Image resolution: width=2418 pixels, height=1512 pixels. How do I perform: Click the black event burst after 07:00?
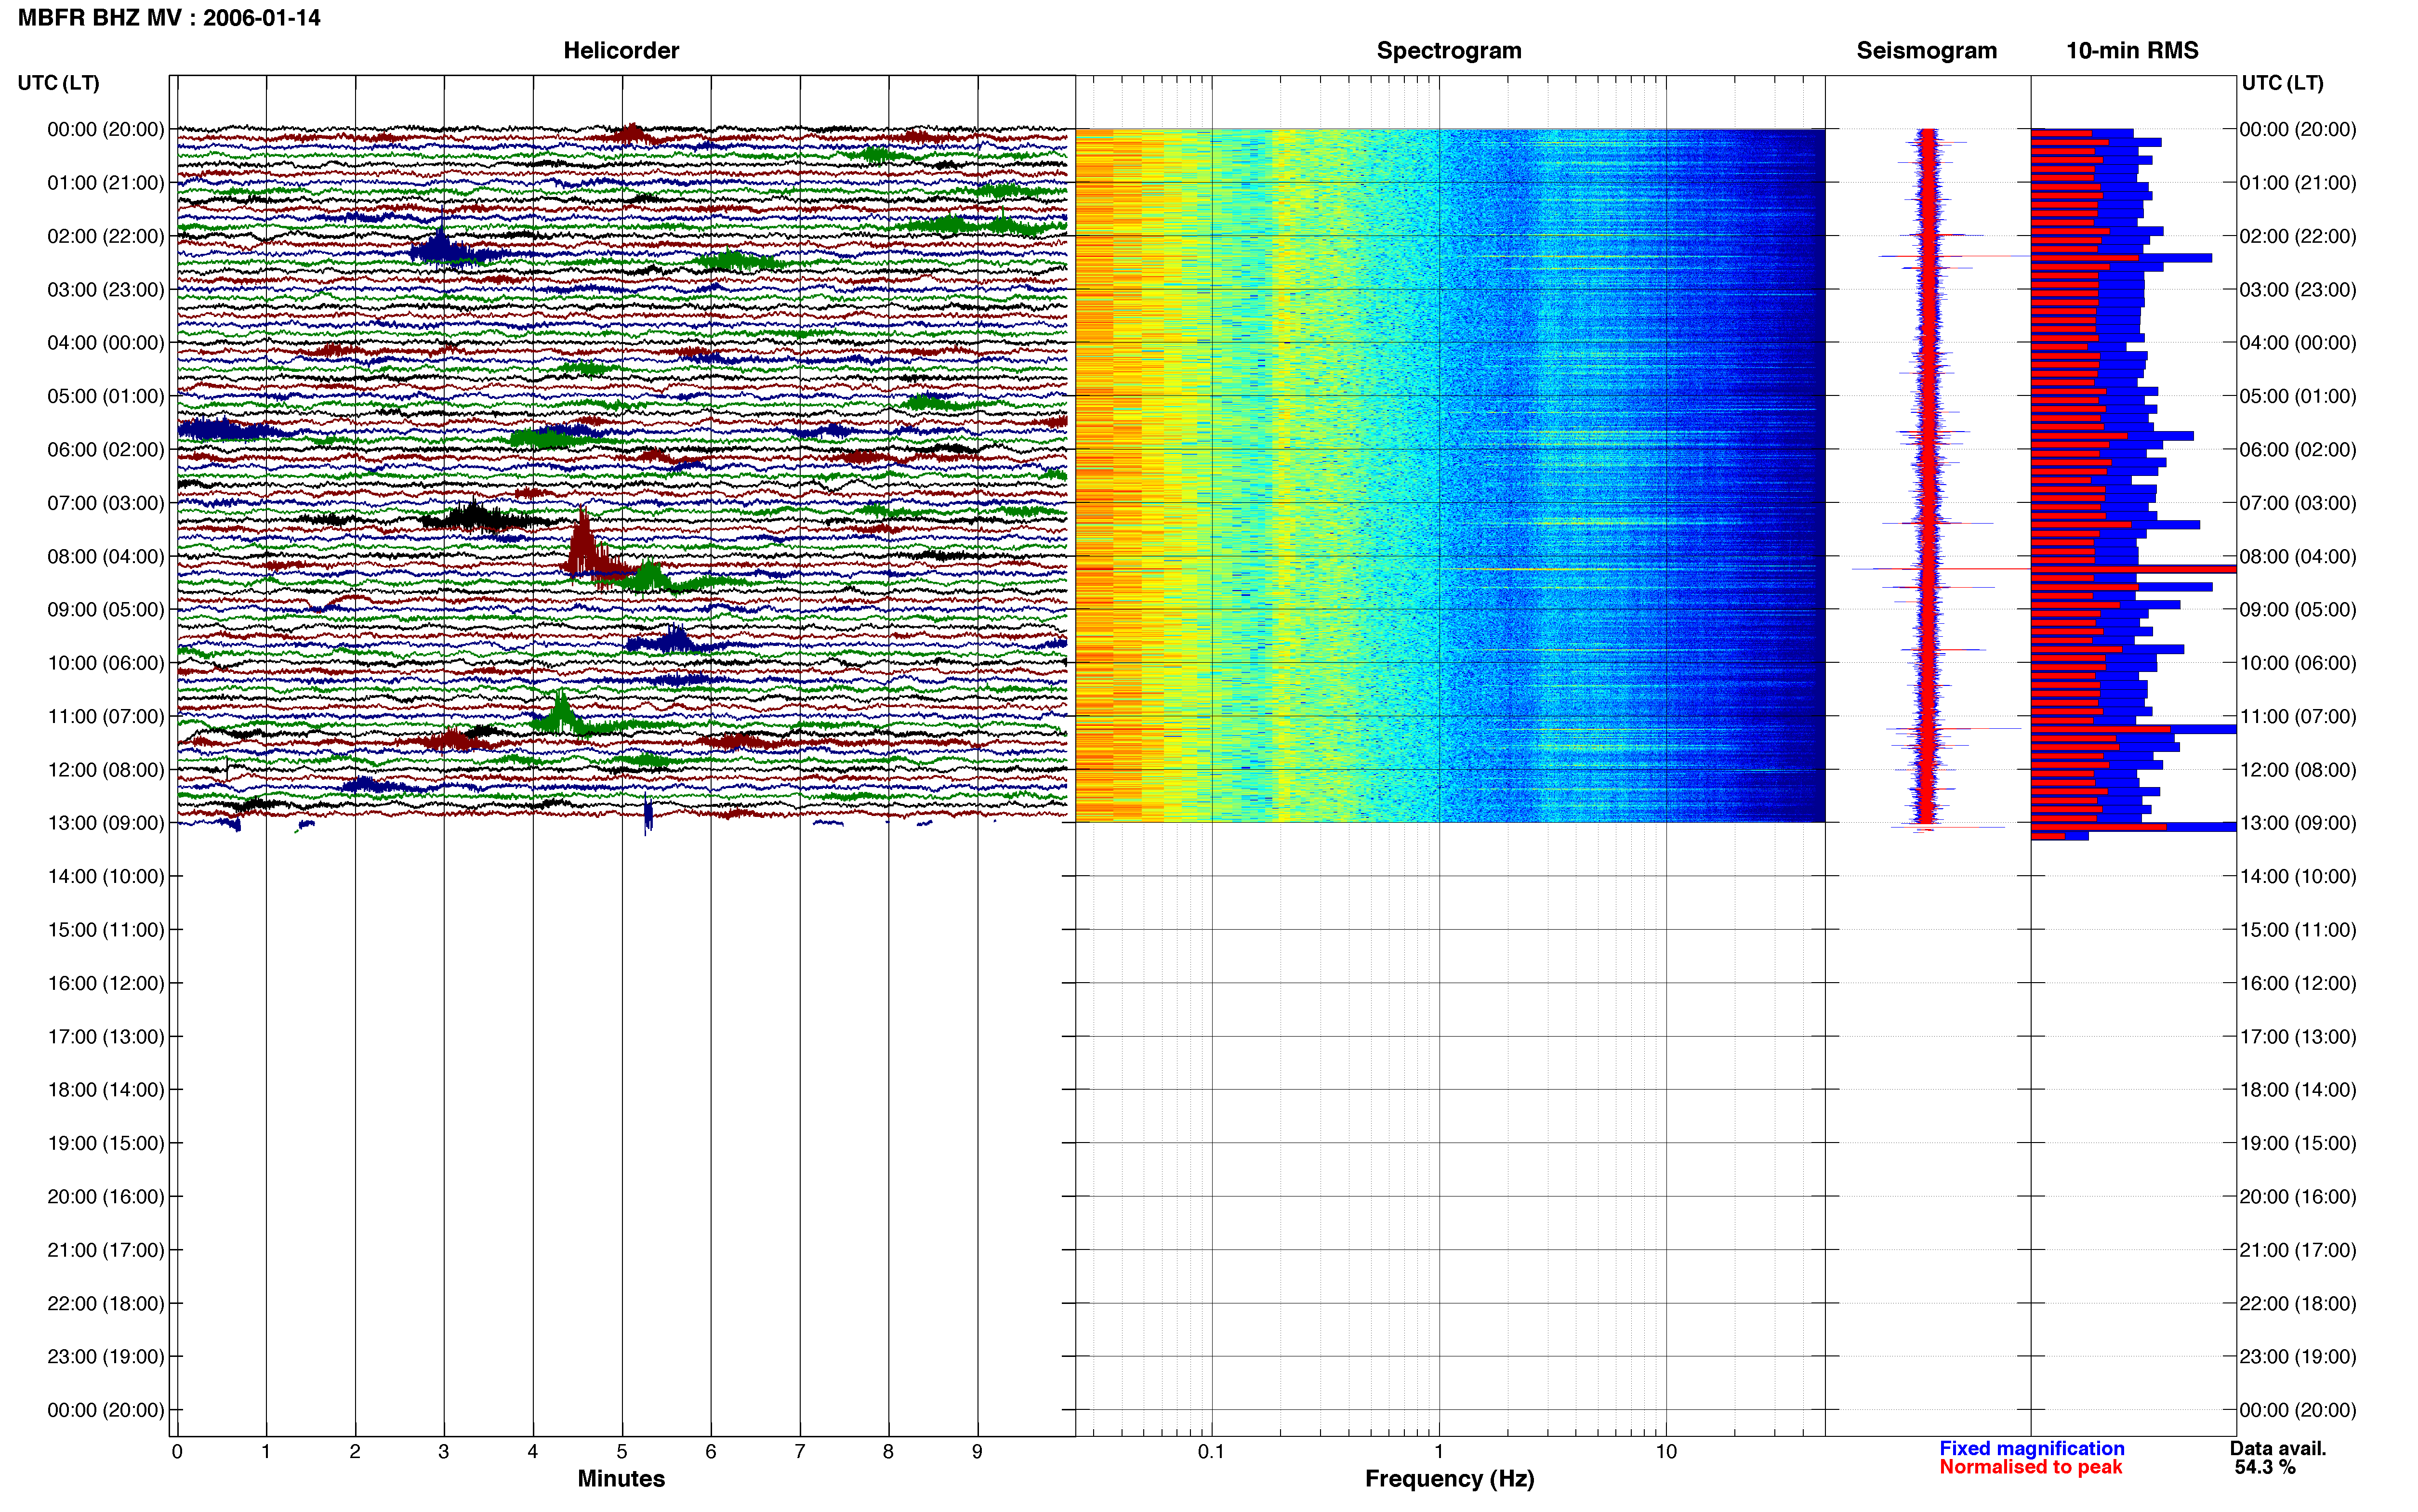[478, 517]
